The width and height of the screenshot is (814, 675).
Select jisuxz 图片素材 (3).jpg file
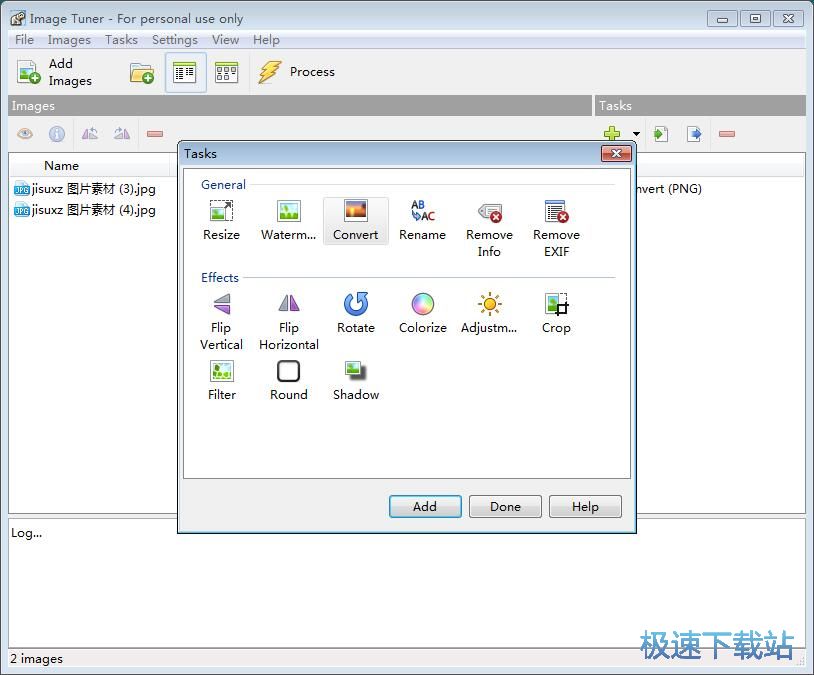[x=85, y=189]
